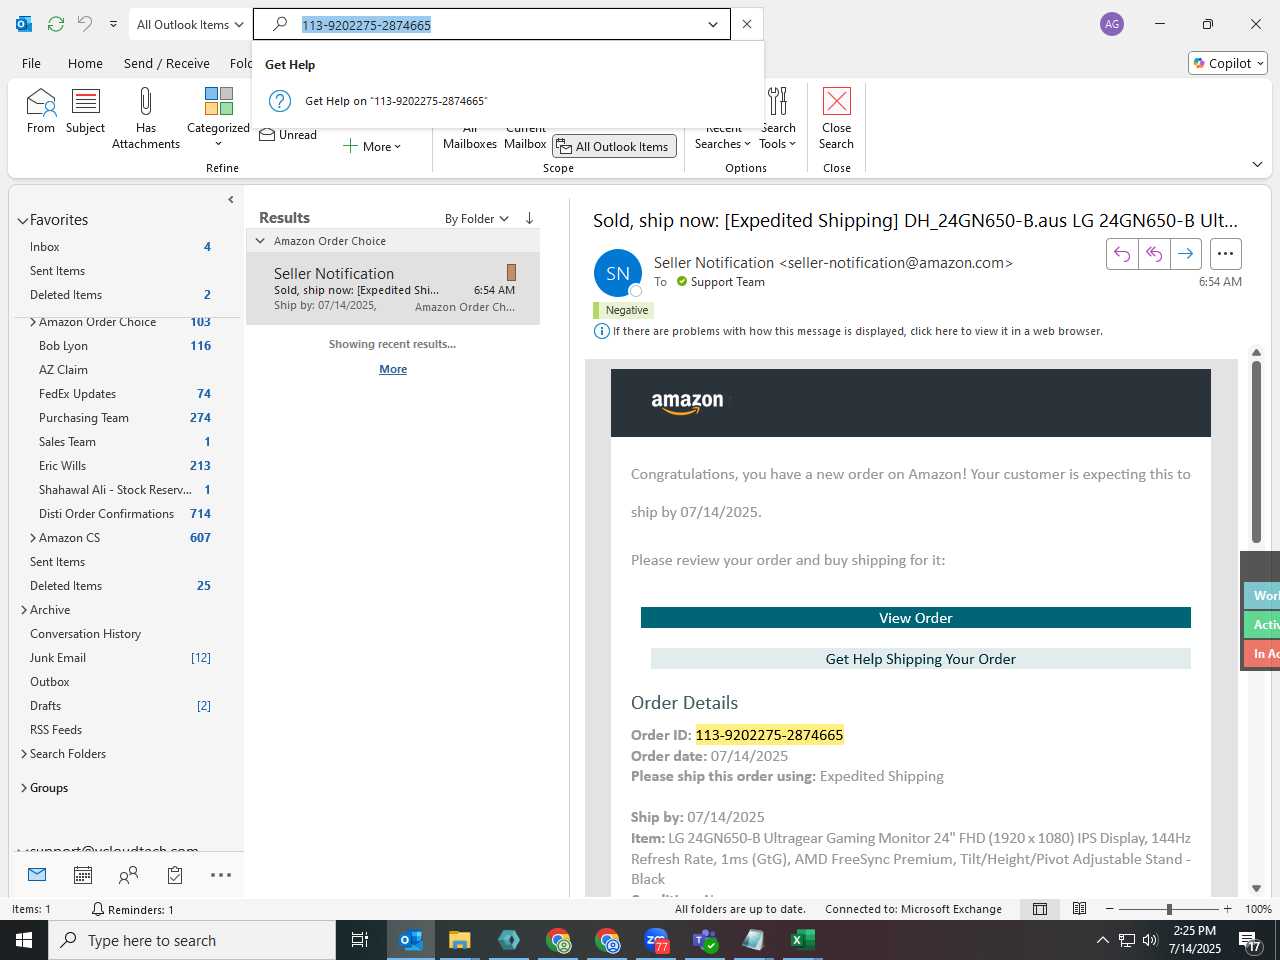Clear the search box X icon
This screenshot has width=1280, height=960.
(x=746, y=25)
